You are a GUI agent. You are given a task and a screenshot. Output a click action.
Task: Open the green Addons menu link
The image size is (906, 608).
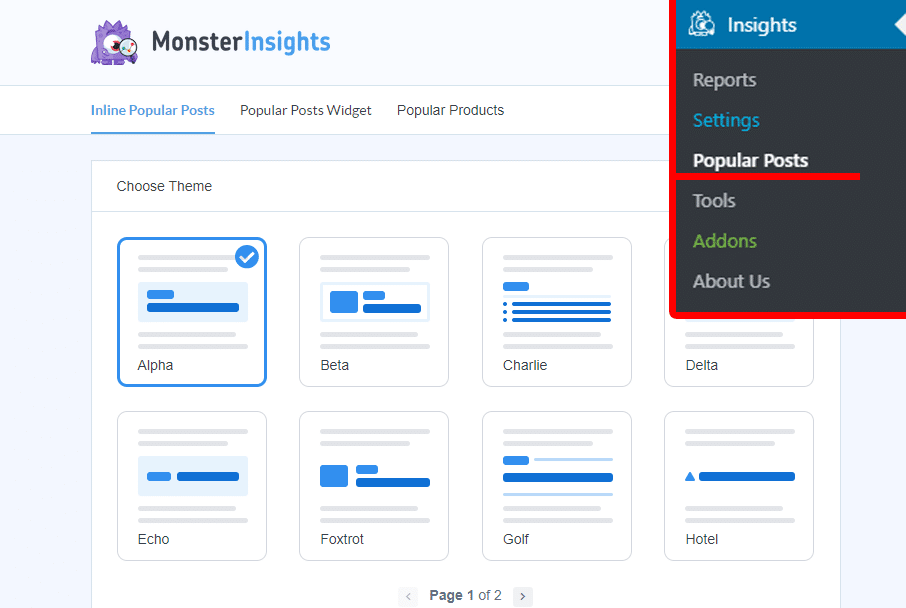pos(724,241)
